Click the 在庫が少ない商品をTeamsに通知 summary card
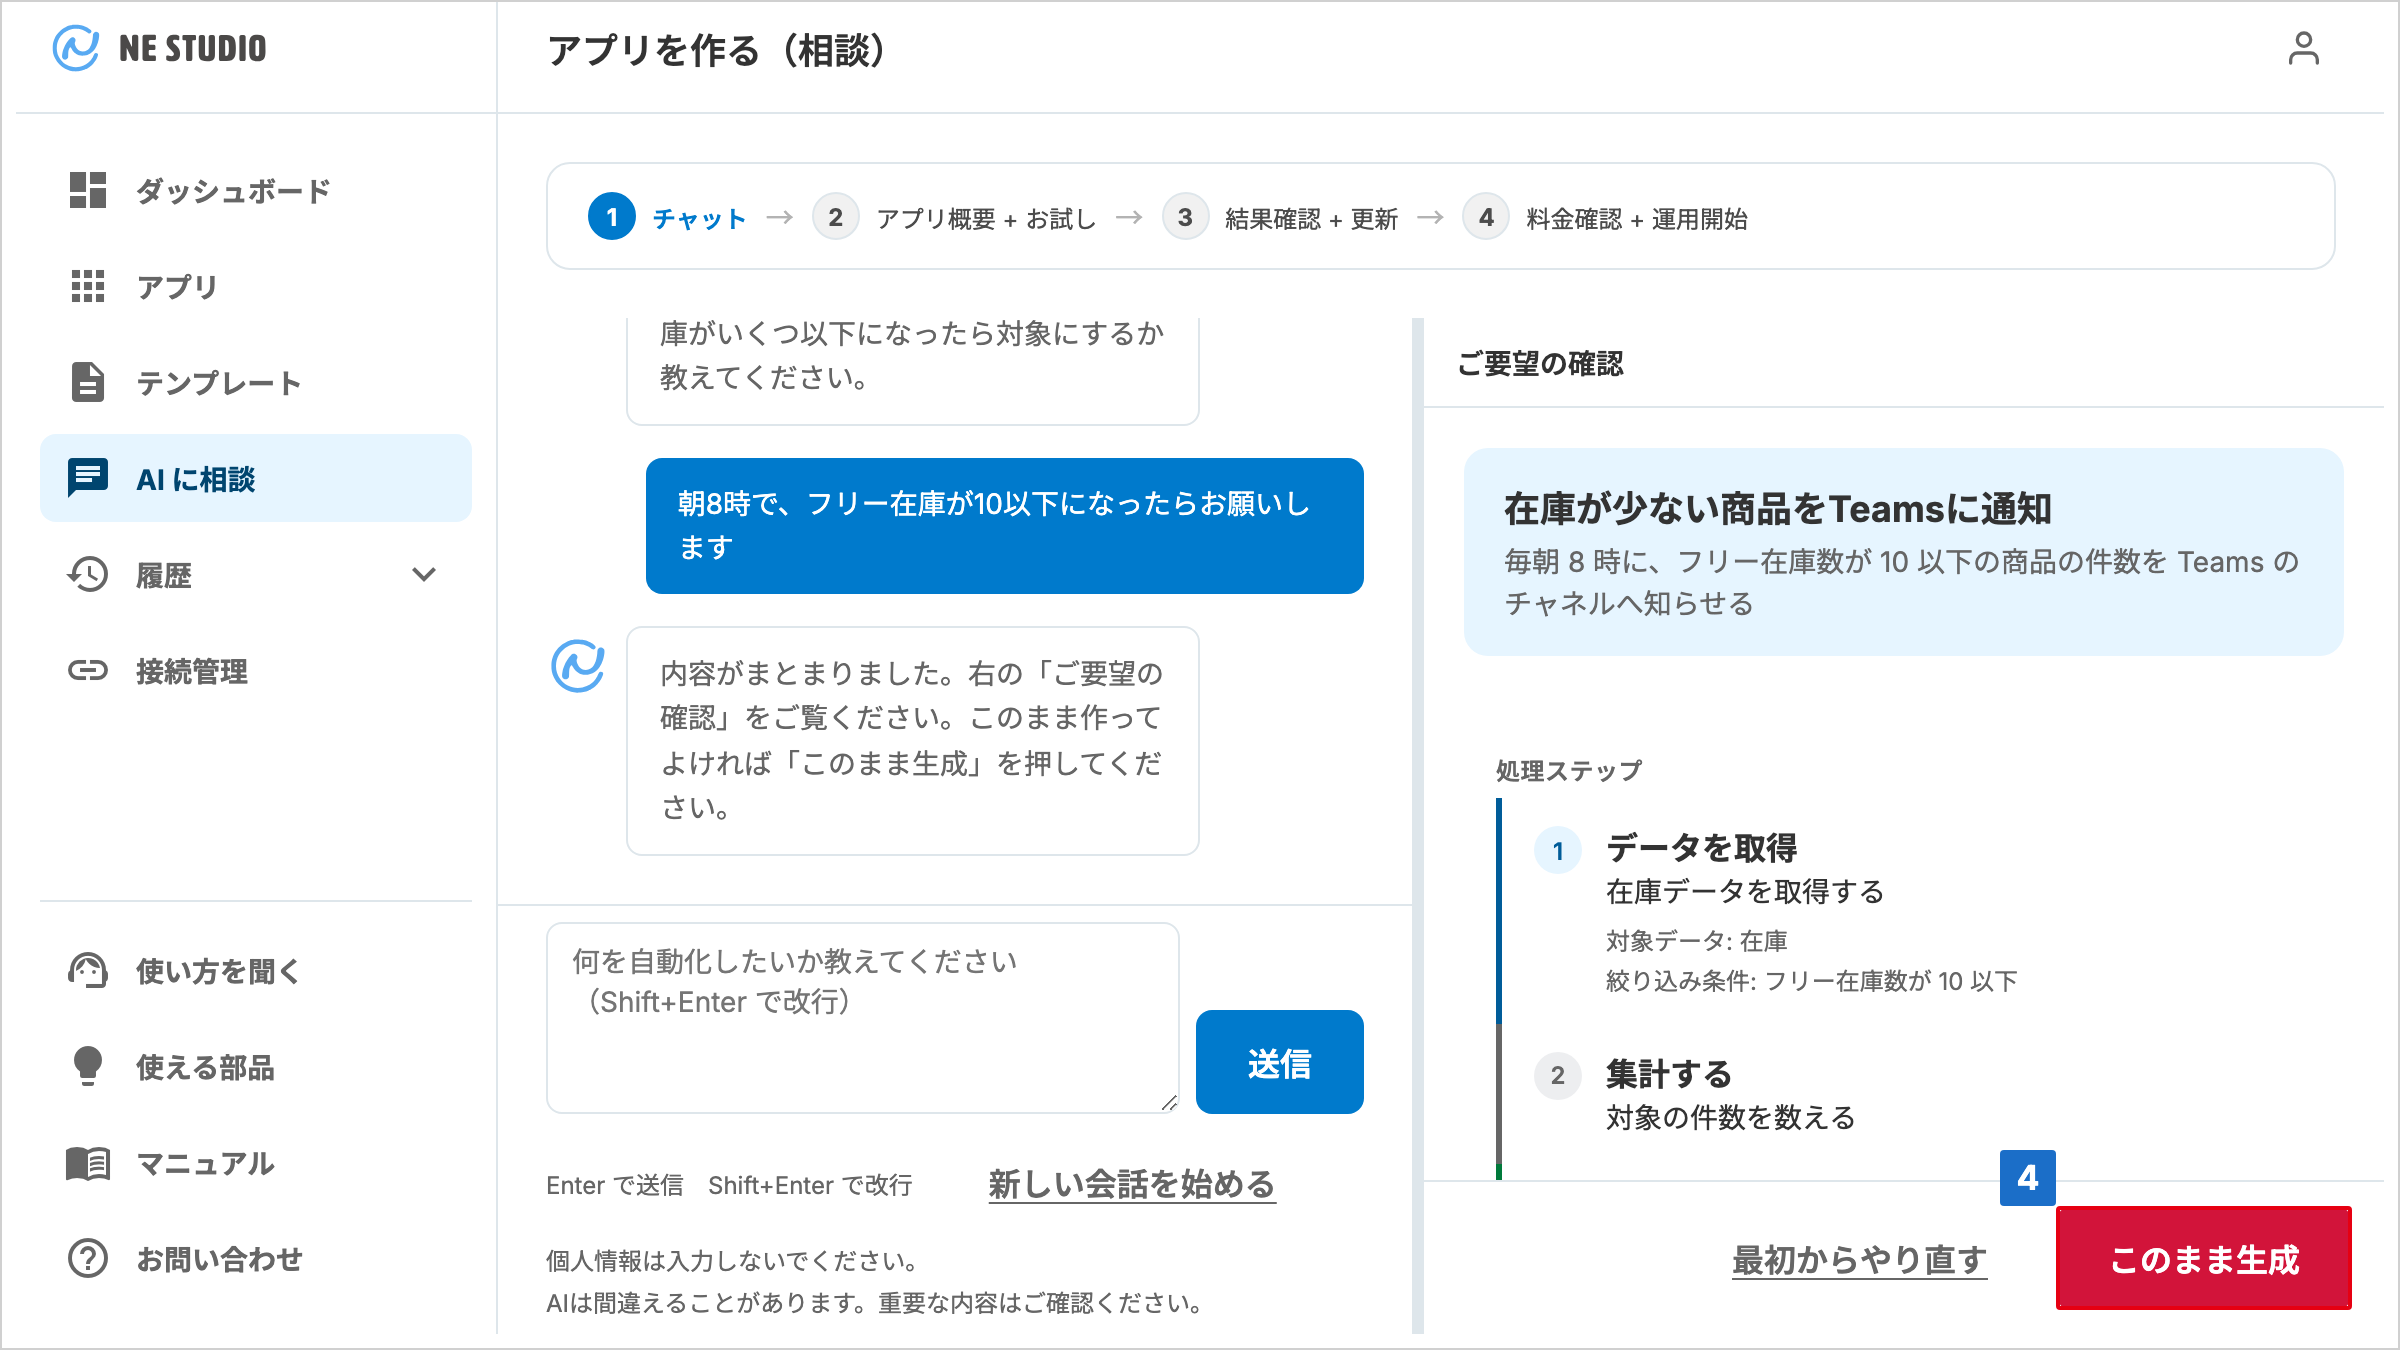The height and width of the screenshot is (1350, 2400). [1904, 552]
